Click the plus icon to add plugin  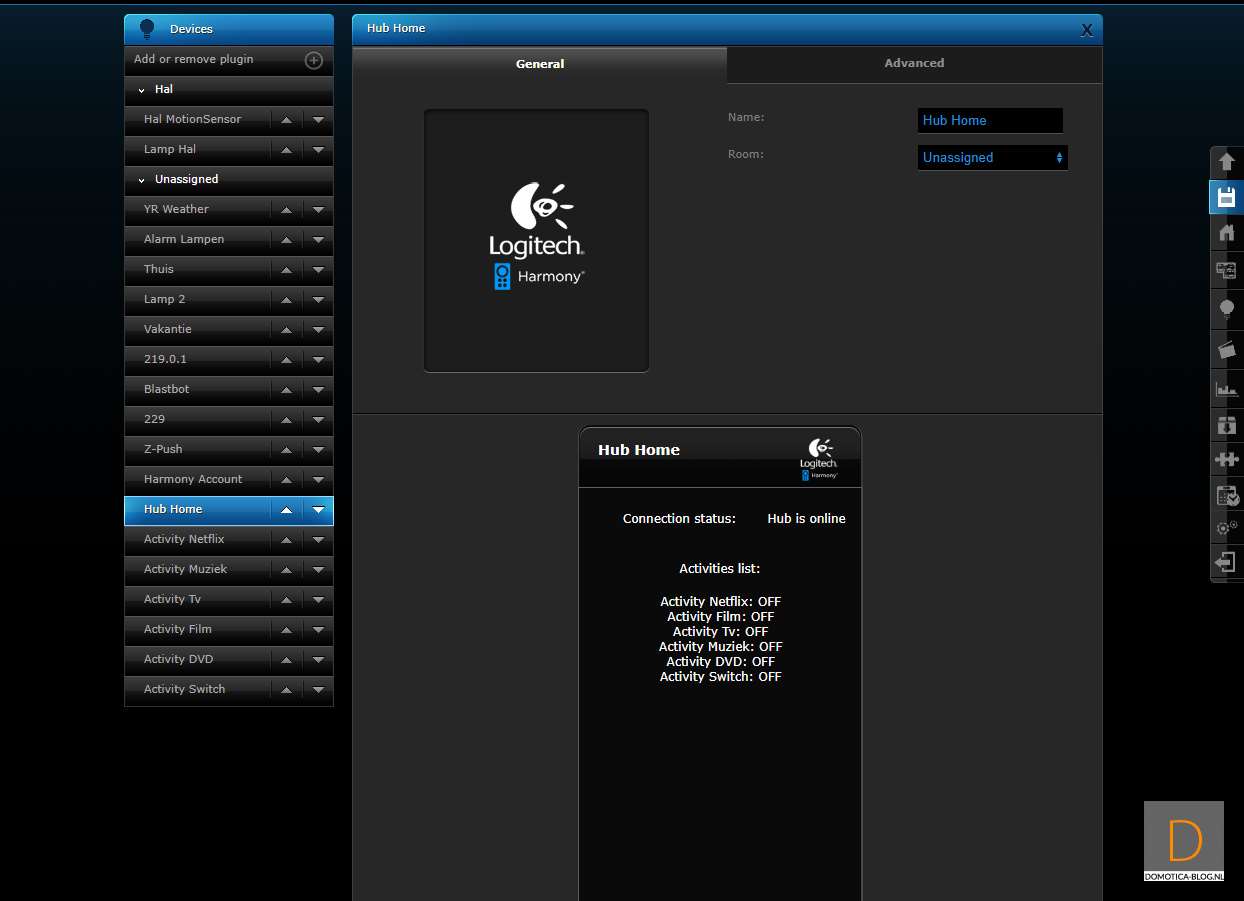tap(313, 60)
